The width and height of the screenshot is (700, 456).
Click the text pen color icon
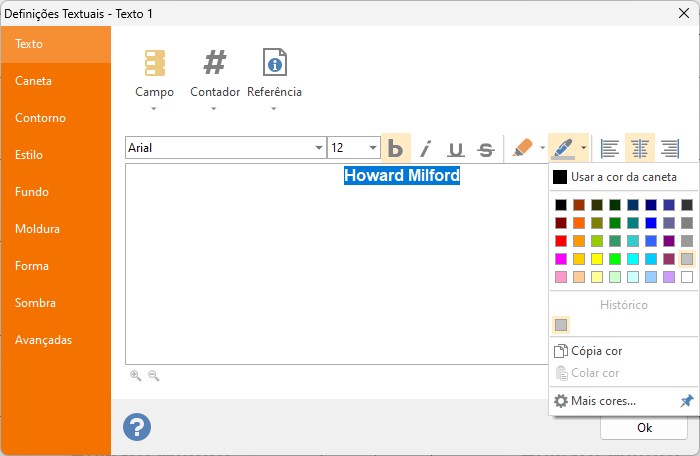point(562,148)
